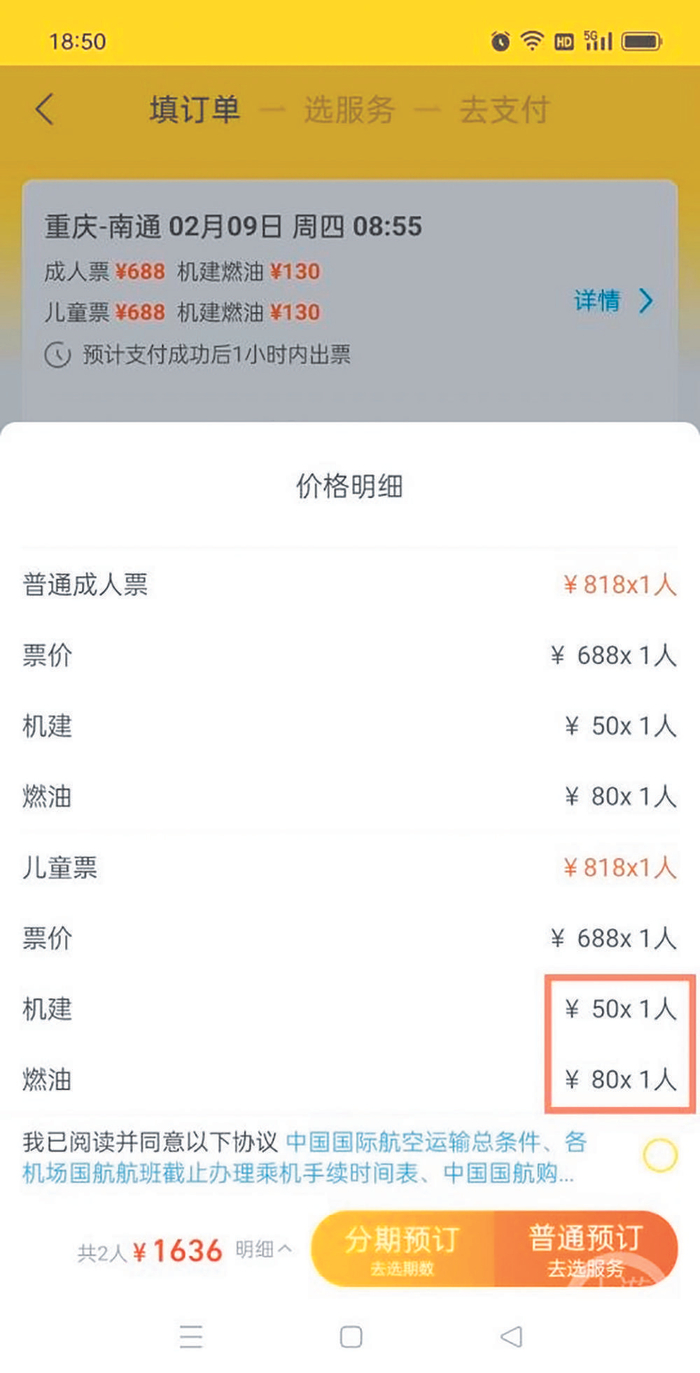
Task: Collapse the 明细 price breakdown
Action: click(264, 1249)
